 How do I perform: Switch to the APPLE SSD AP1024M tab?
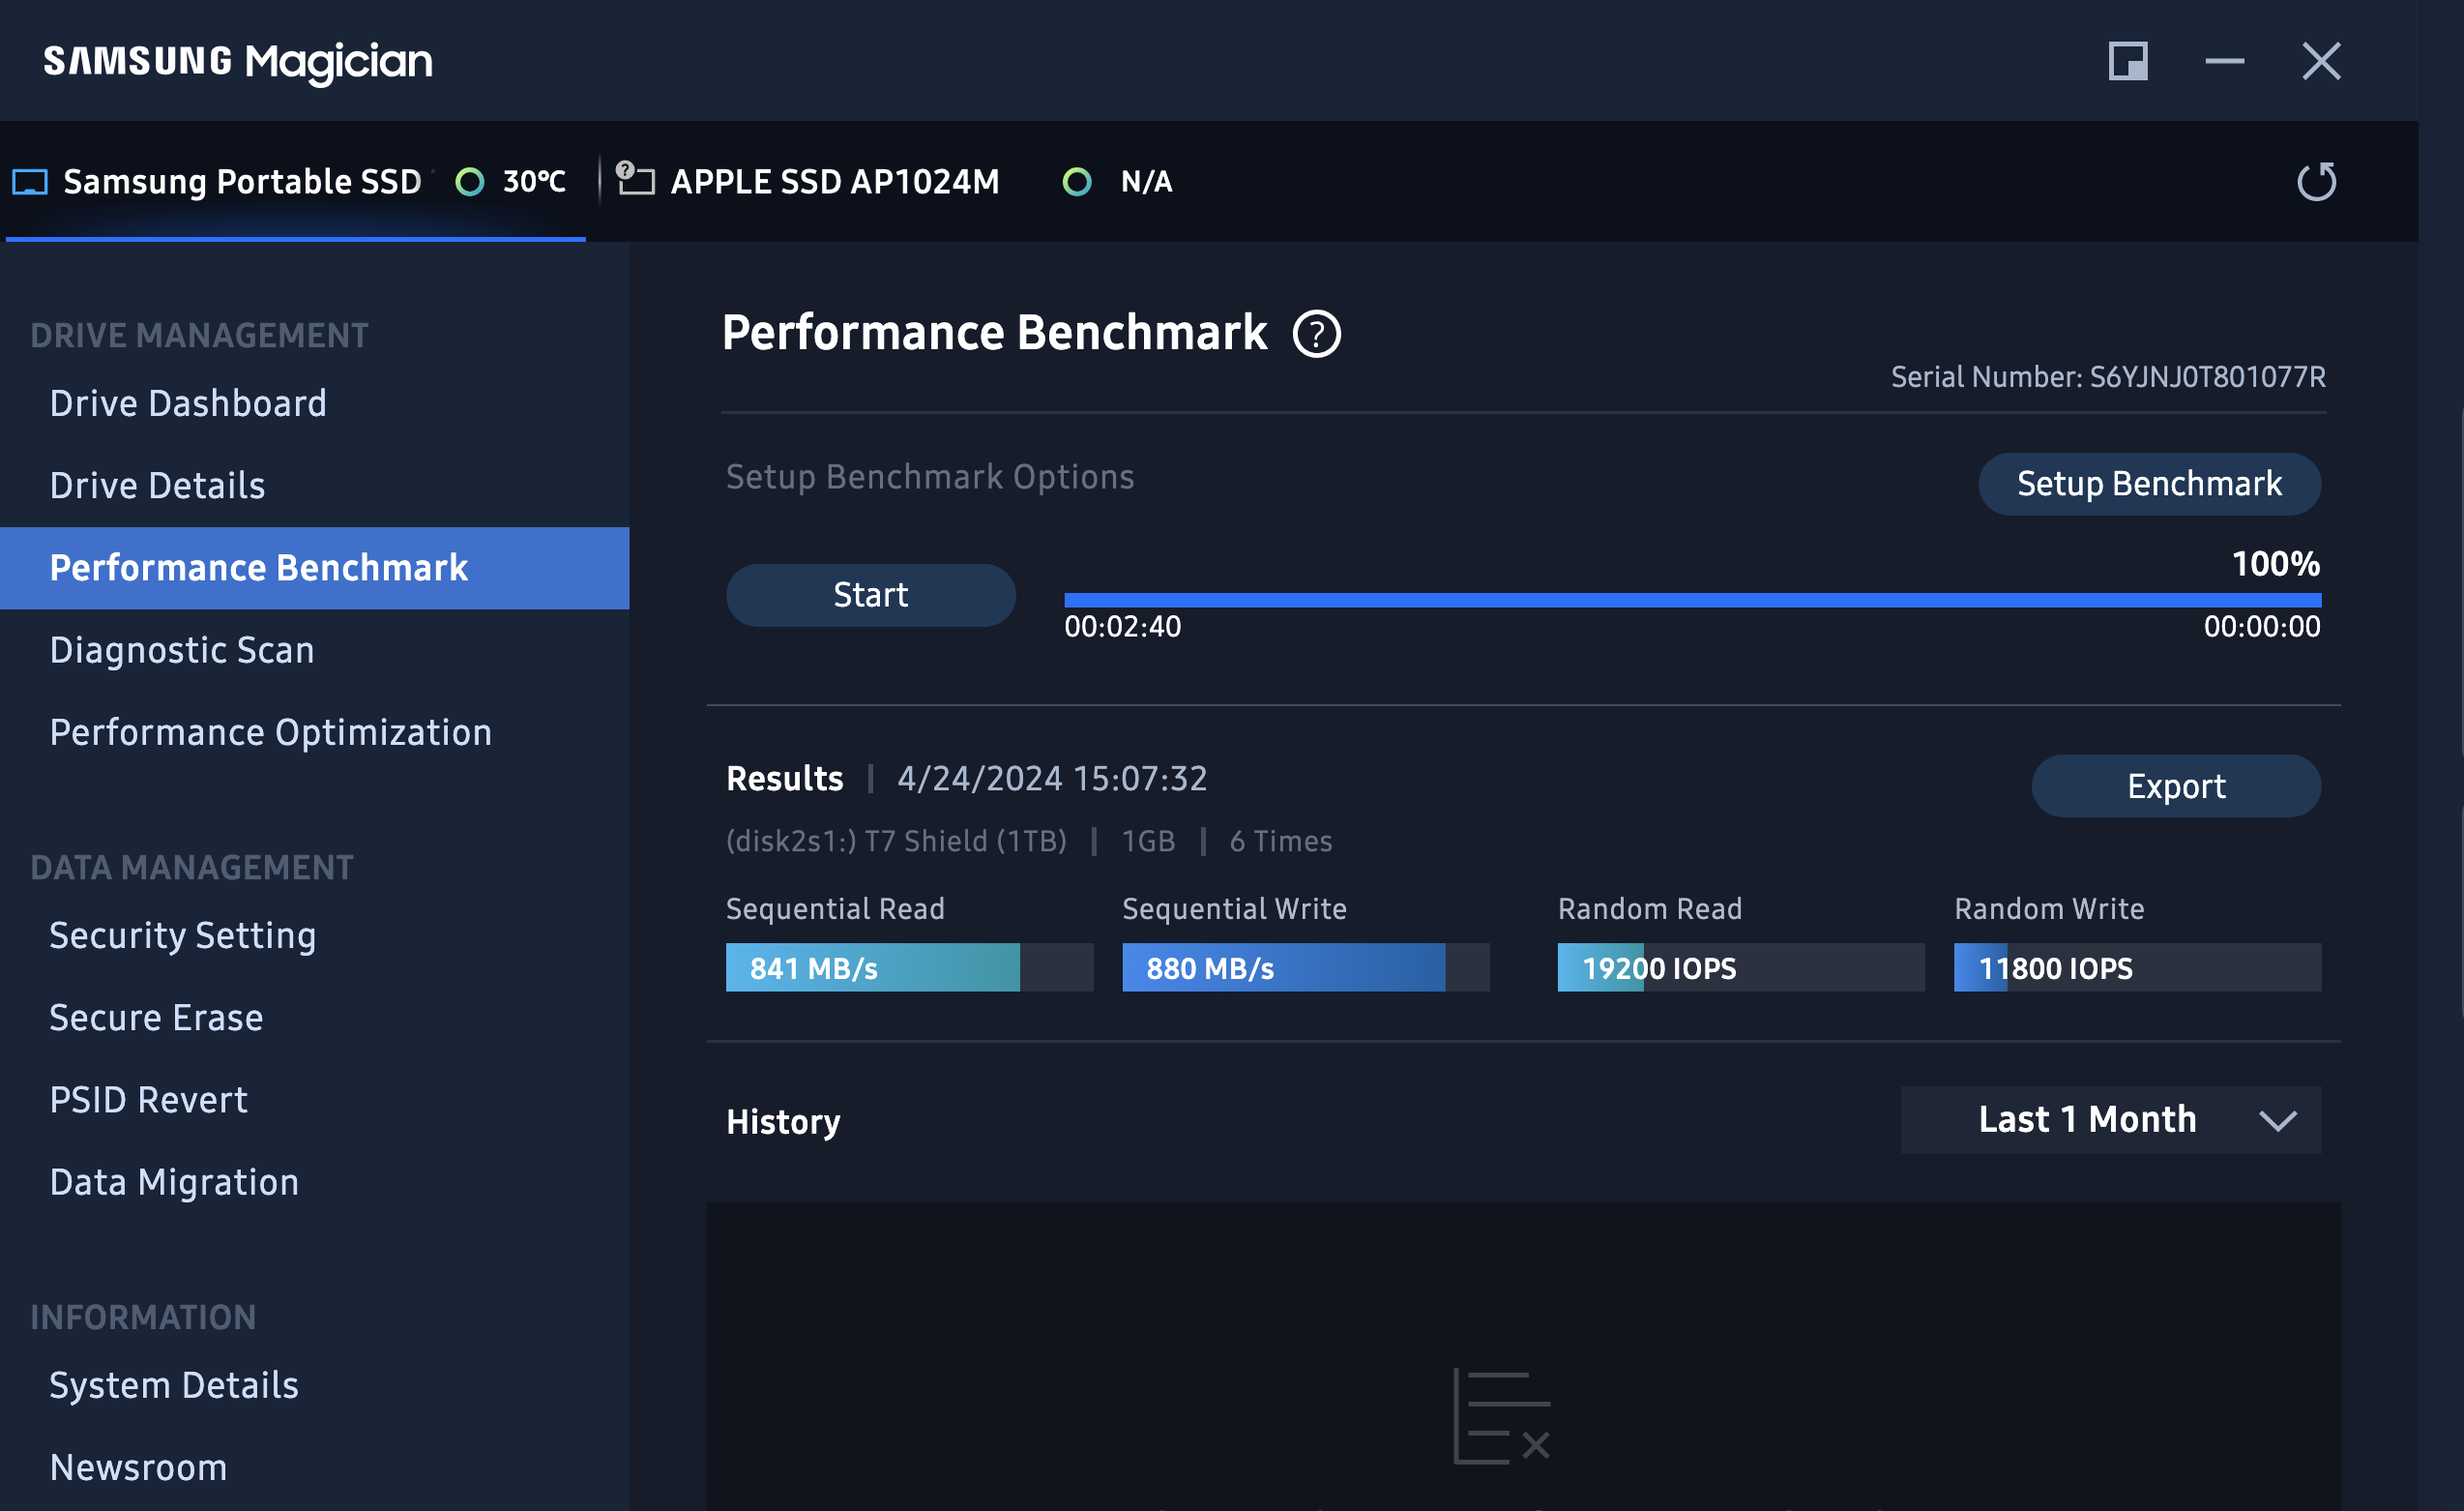pyautogui.click(x=834, y=182)
